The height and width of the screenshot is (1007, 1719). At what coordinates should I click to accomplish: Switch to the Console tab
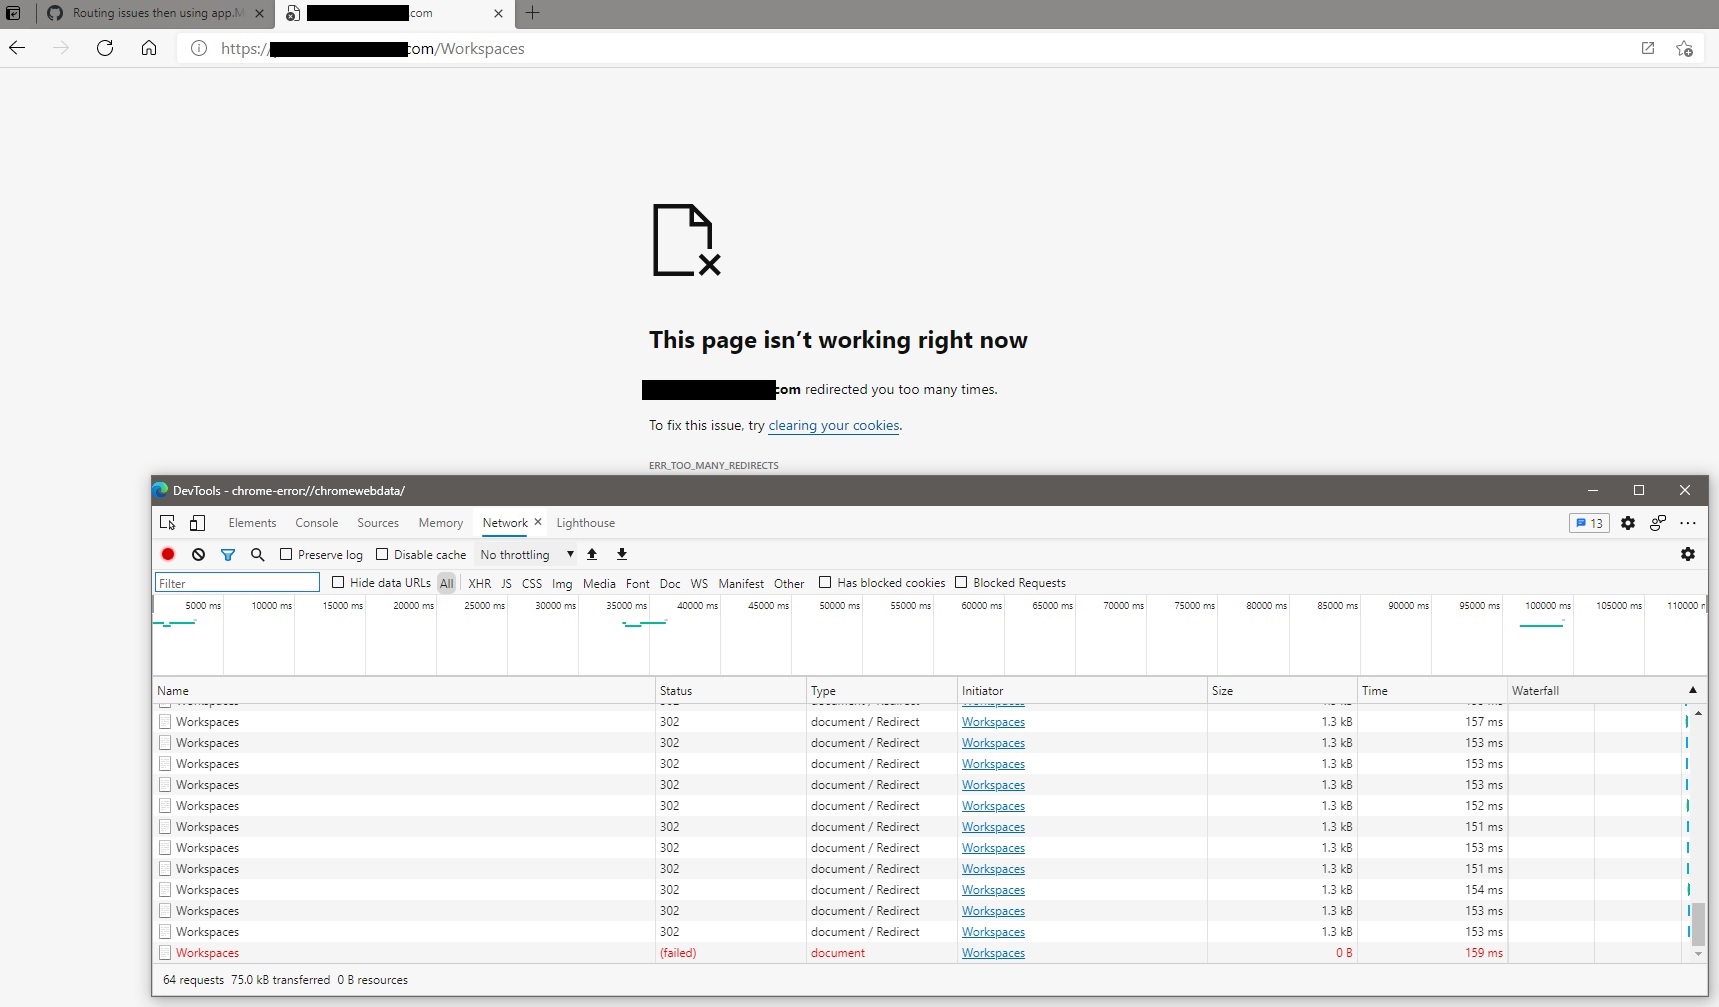click(x=316, y=523)
